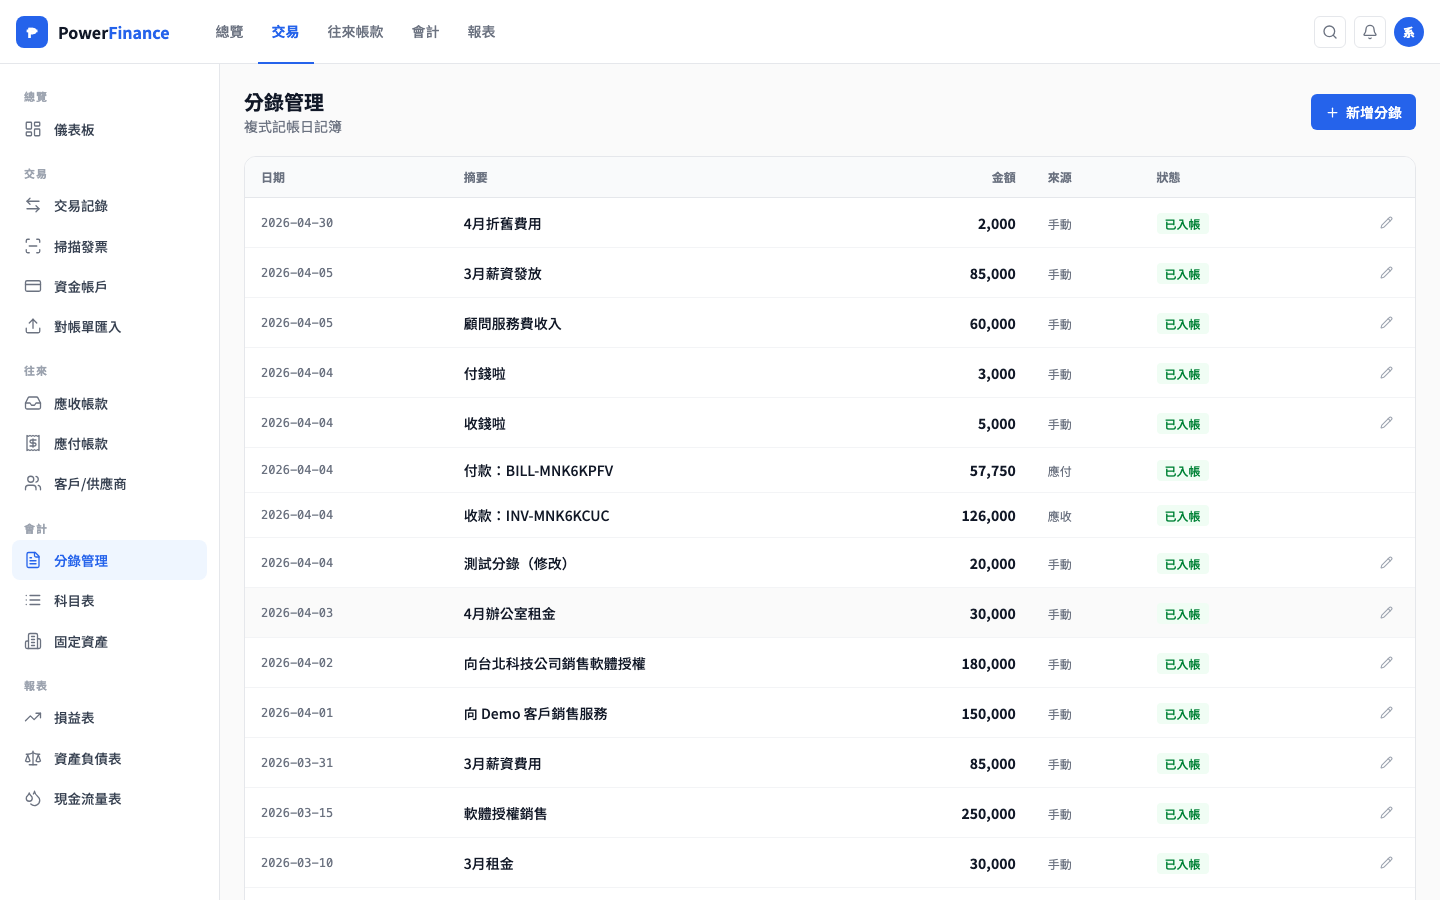Select 應付帳款 payables icon
Viewport: 1440px width, 900px height.
[32, 443]
